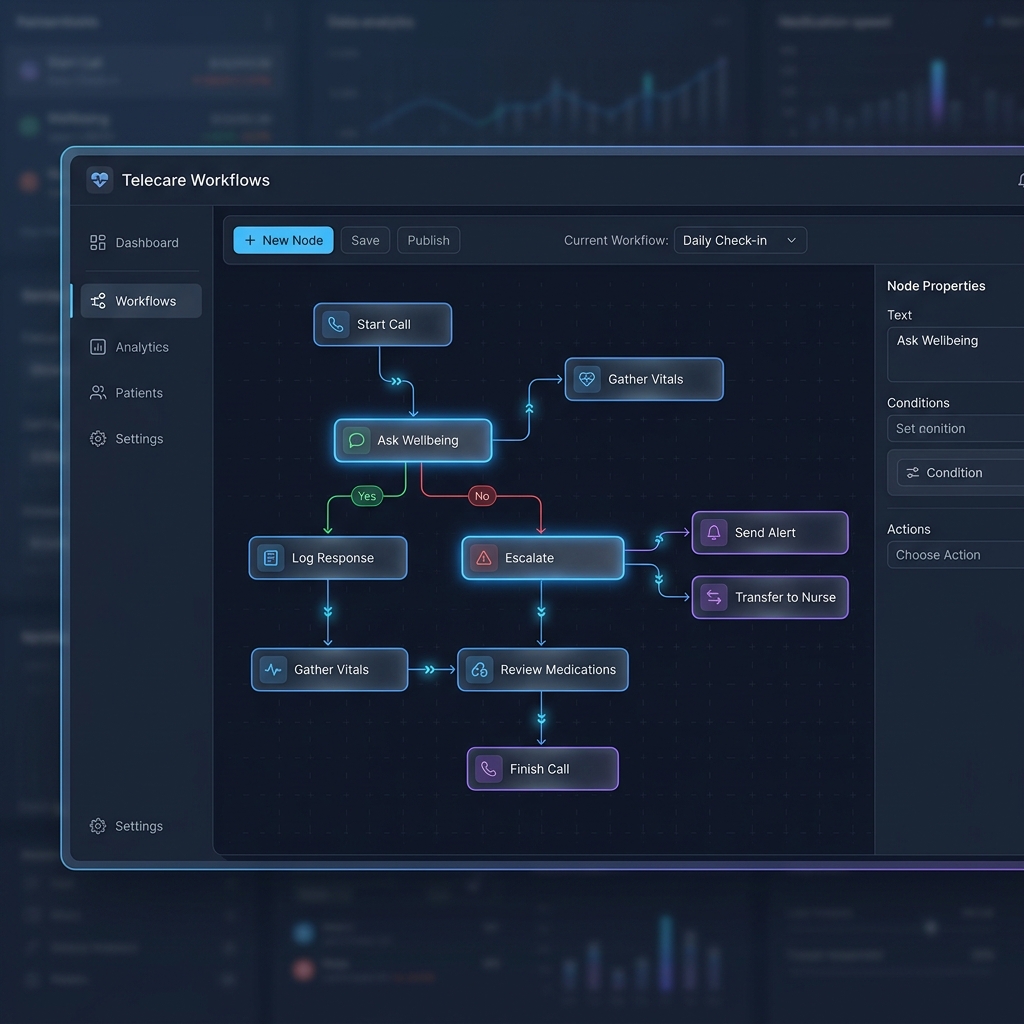Click the phone icon on Finish Call node
The image size is (1024, 1024).
click(489, 769)
